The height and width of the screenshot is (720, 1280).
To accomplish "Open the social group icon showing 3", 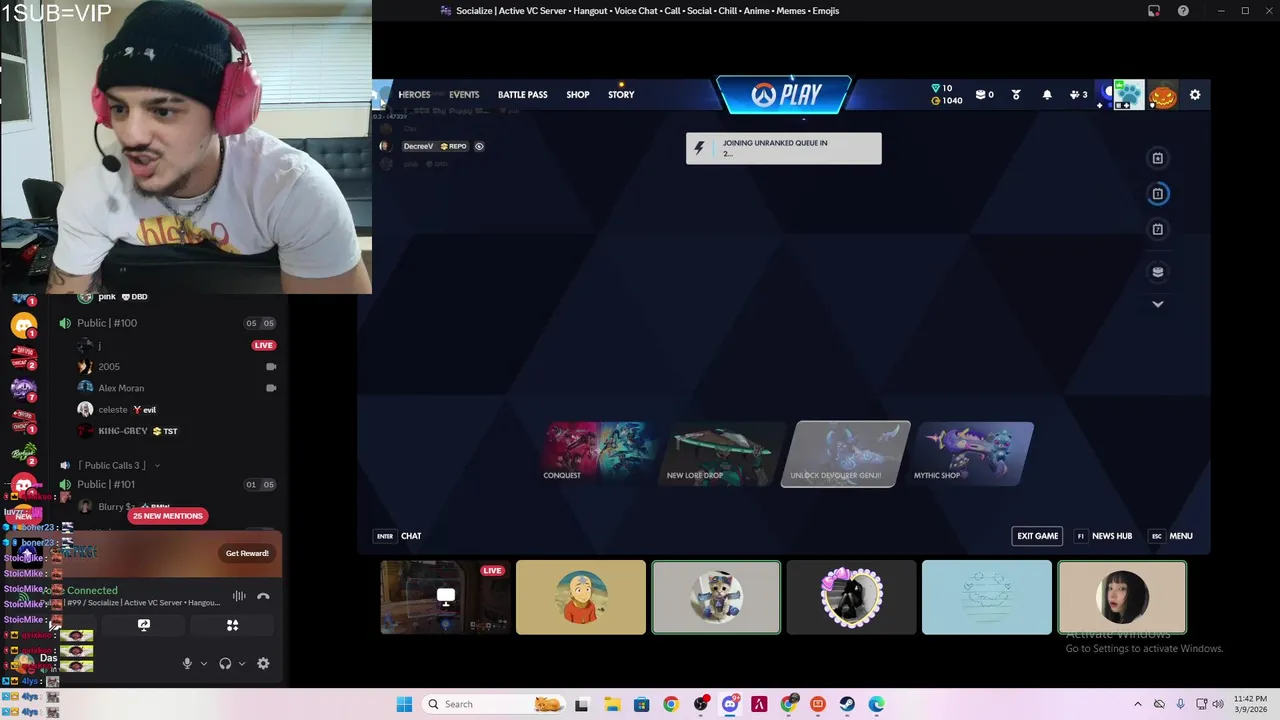I will (x=1079, y=95).
